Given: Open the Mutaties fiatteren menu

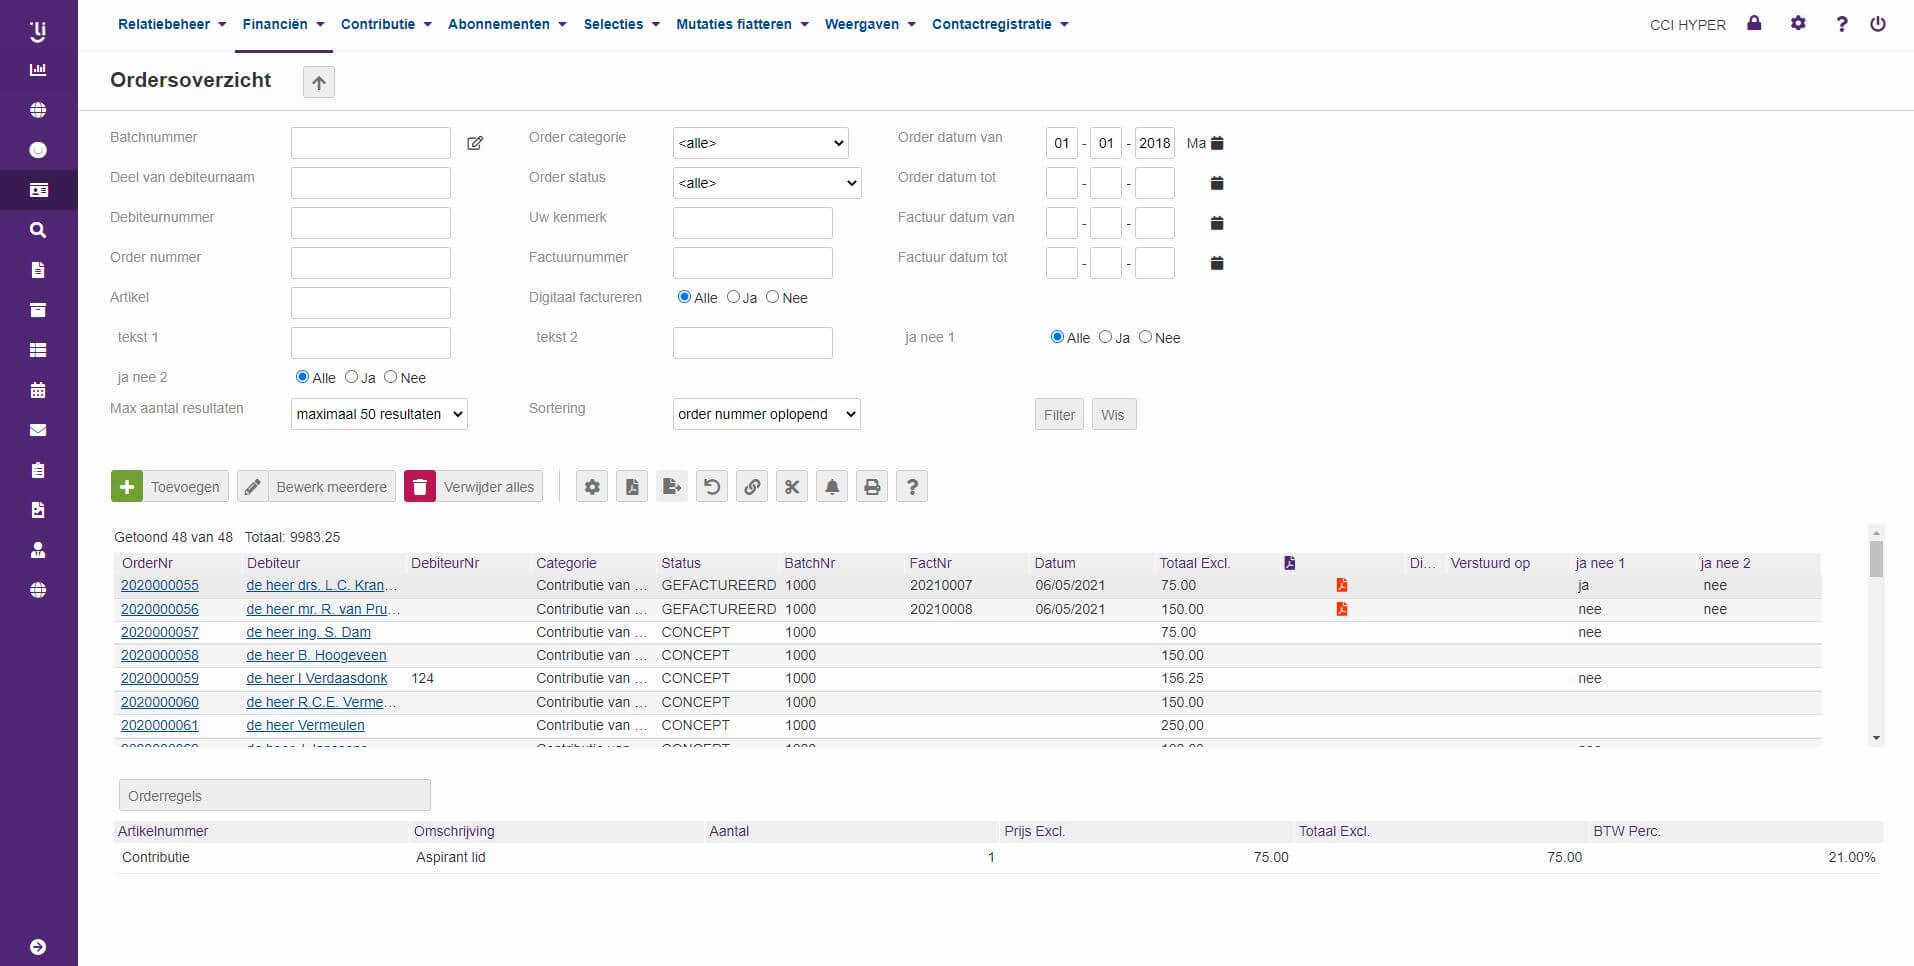Looking at the screenshot, I should 742,24.
